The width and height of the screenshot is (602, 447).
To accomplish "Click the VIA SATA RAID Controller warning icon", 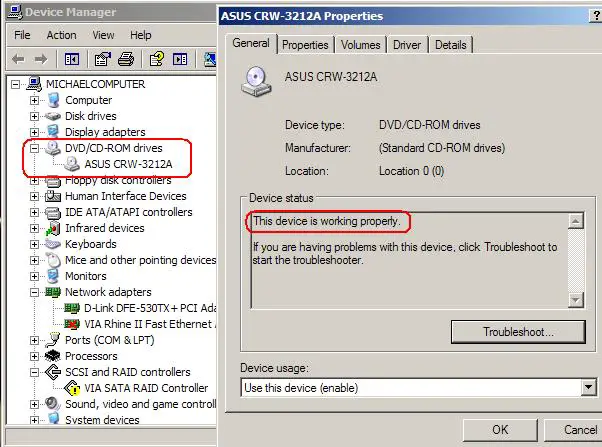I will coord(72,388).
